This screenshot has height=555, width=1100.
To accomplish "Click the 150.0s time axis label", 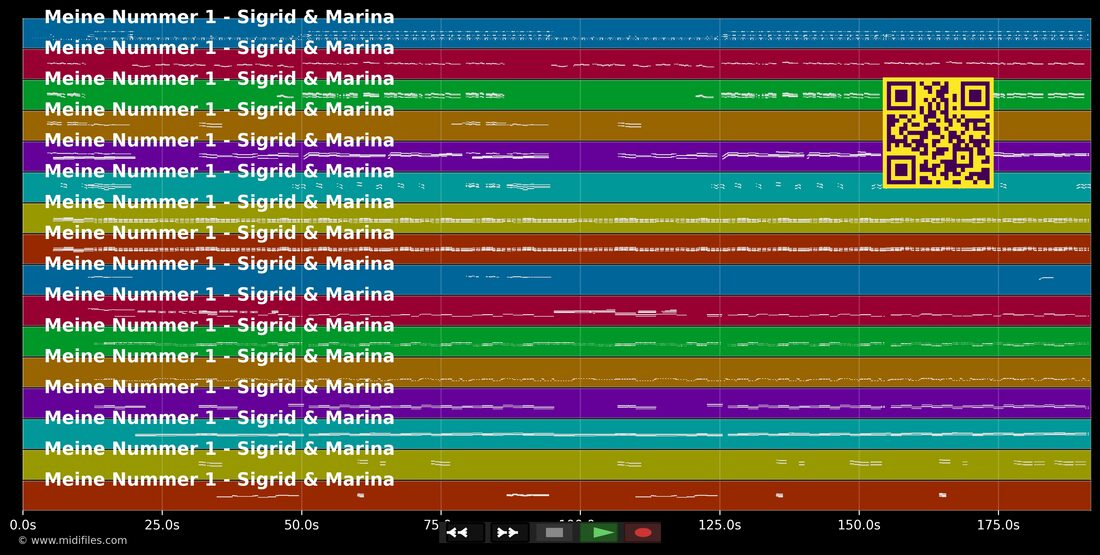I will point(859,525).
